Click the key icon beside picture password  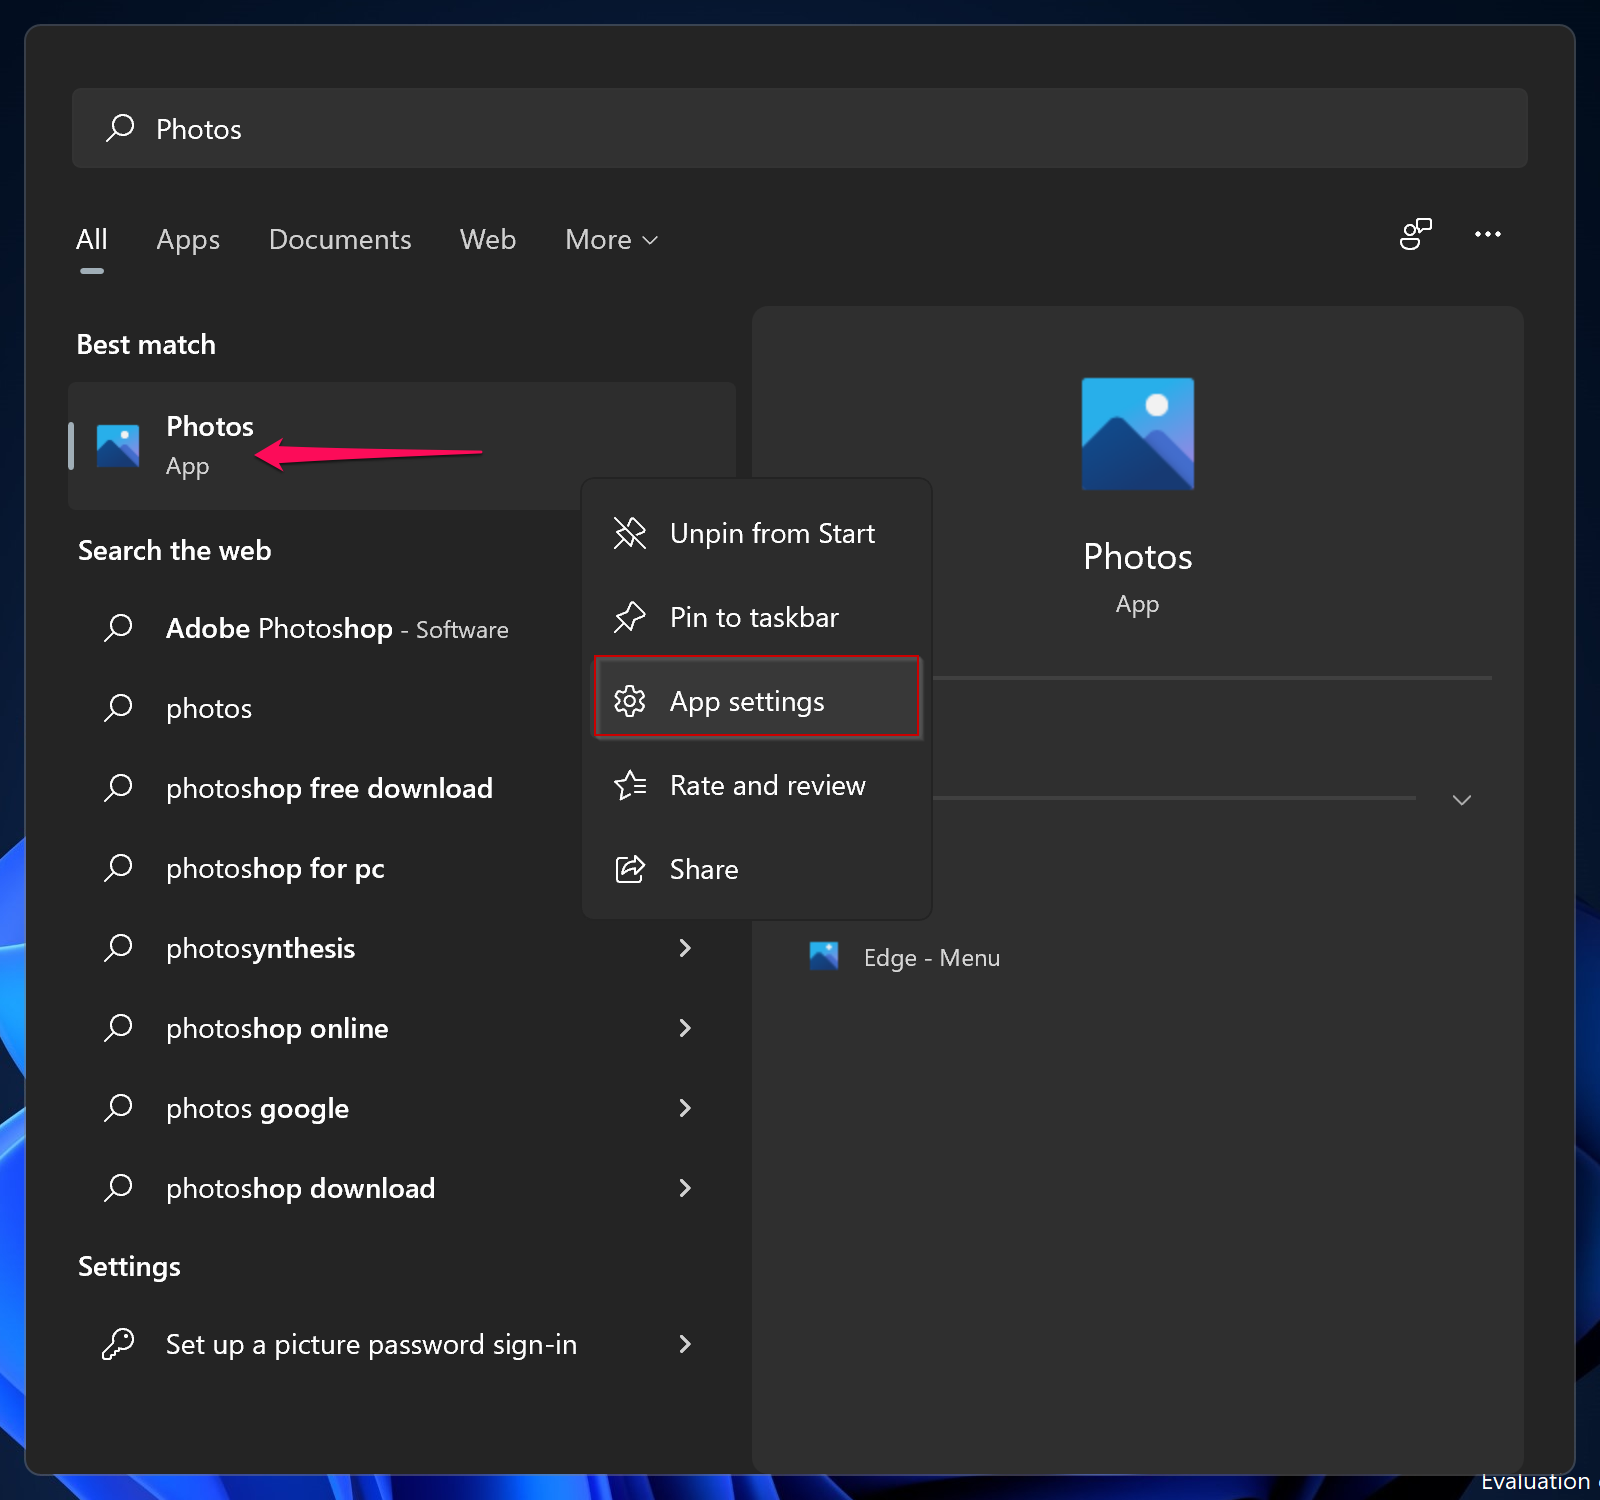tap(118, 1344)
